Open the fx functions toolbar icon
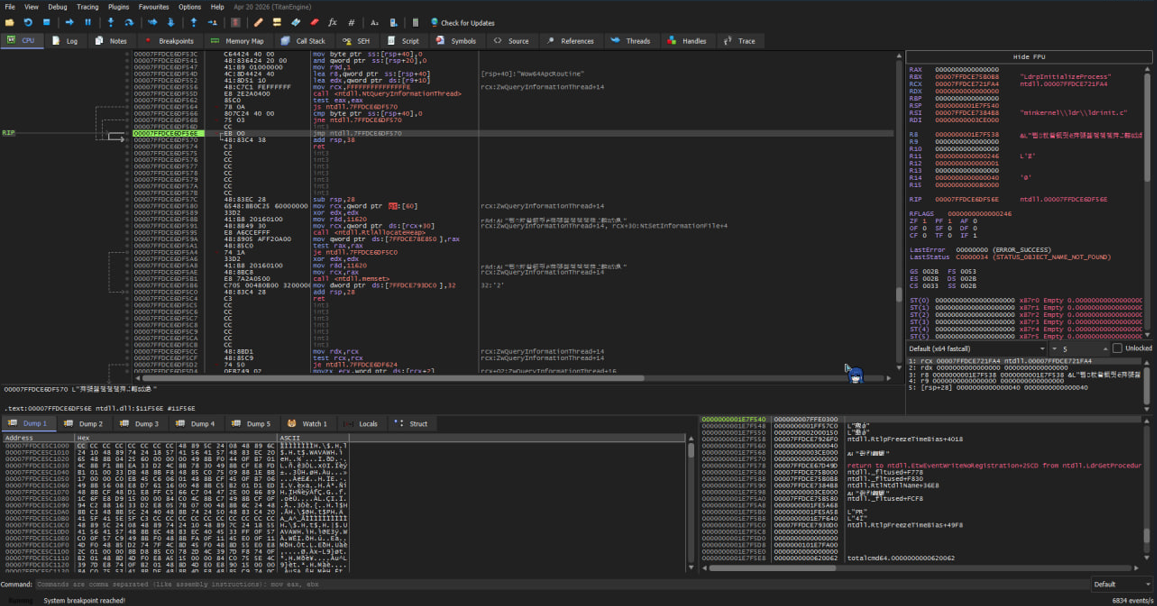Viewport: 1157px width, 606px height. [333, 23]
